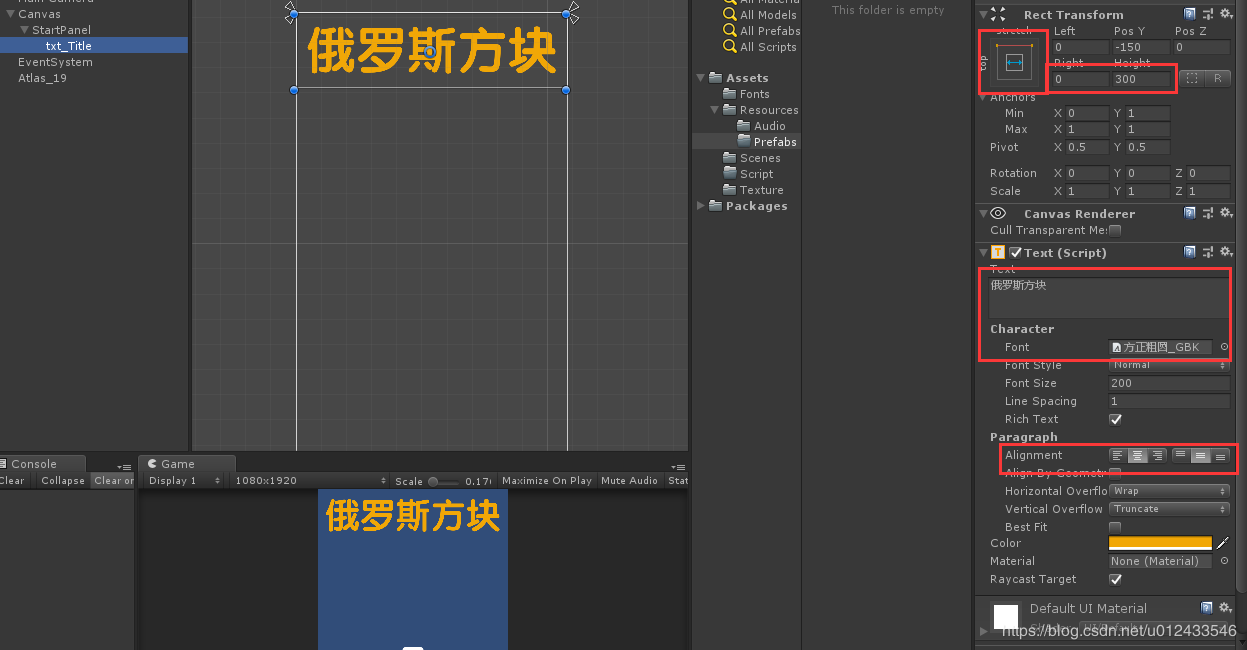The height and width of the screenshot is (650, 1247).
Task: Set horizontal alignment to left
Action: point(1118,456)
